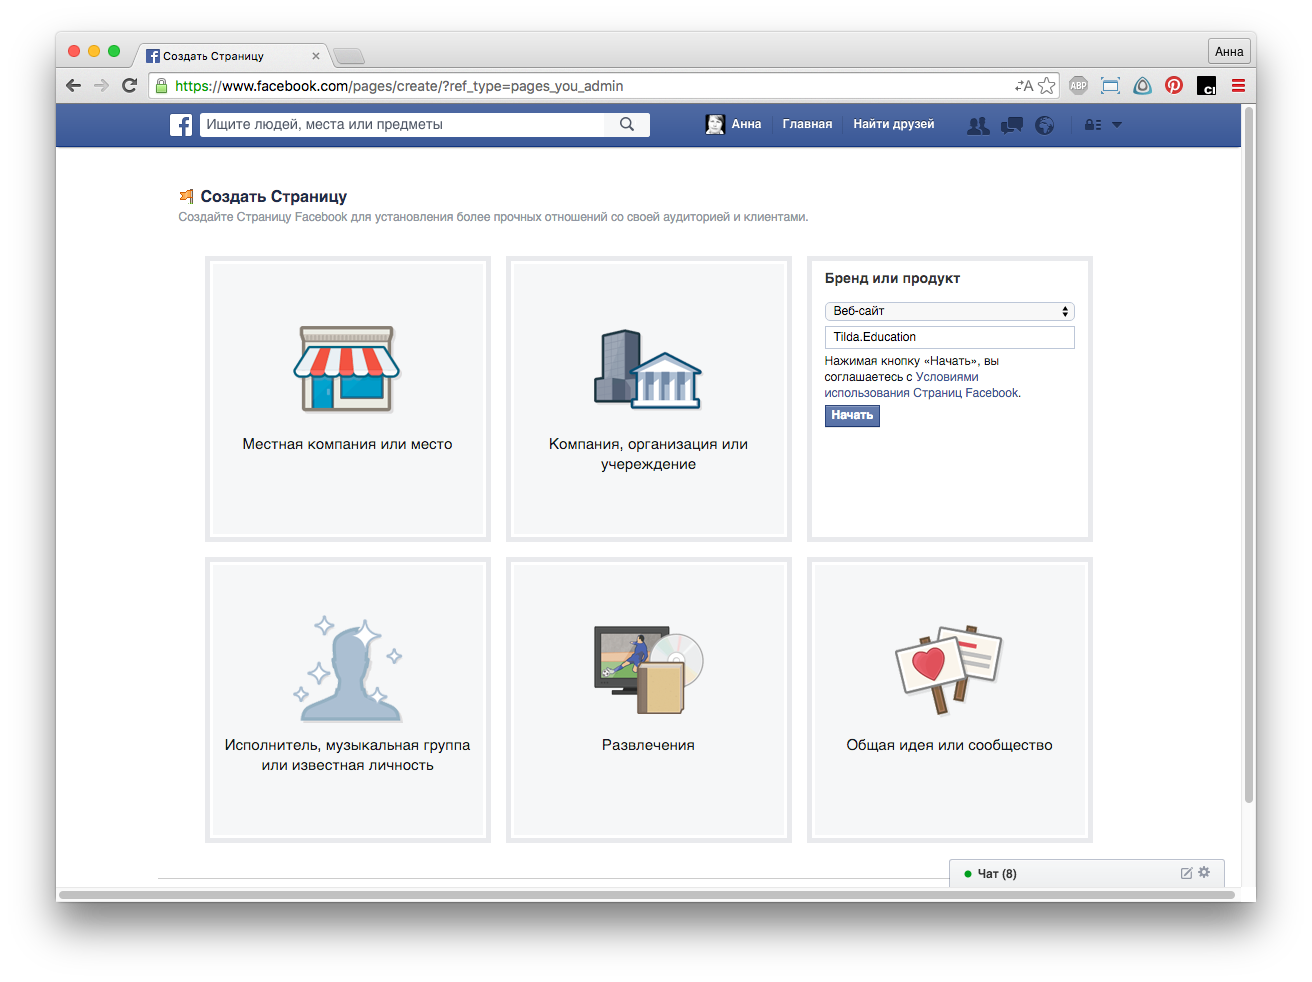Click the Facebook logo icon
Viewport: 1312px width, 982px height.
181,125
